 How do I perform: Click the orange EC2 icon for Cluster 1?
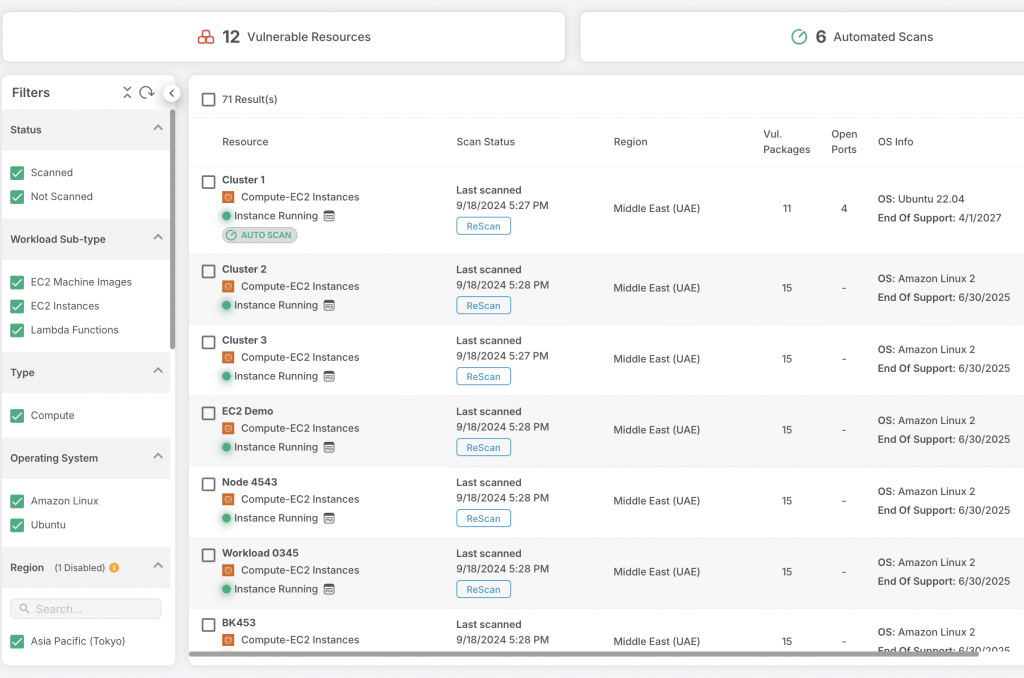pyautogui.click(x=228, y=198)
